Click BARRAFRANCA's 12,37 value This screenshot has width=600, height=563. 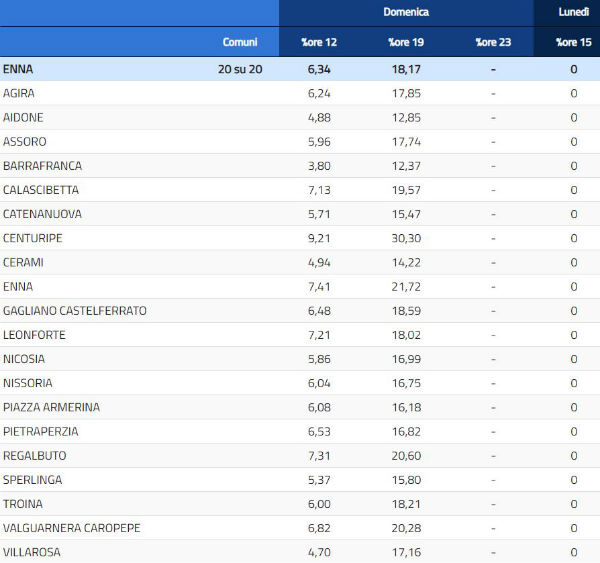406,166
